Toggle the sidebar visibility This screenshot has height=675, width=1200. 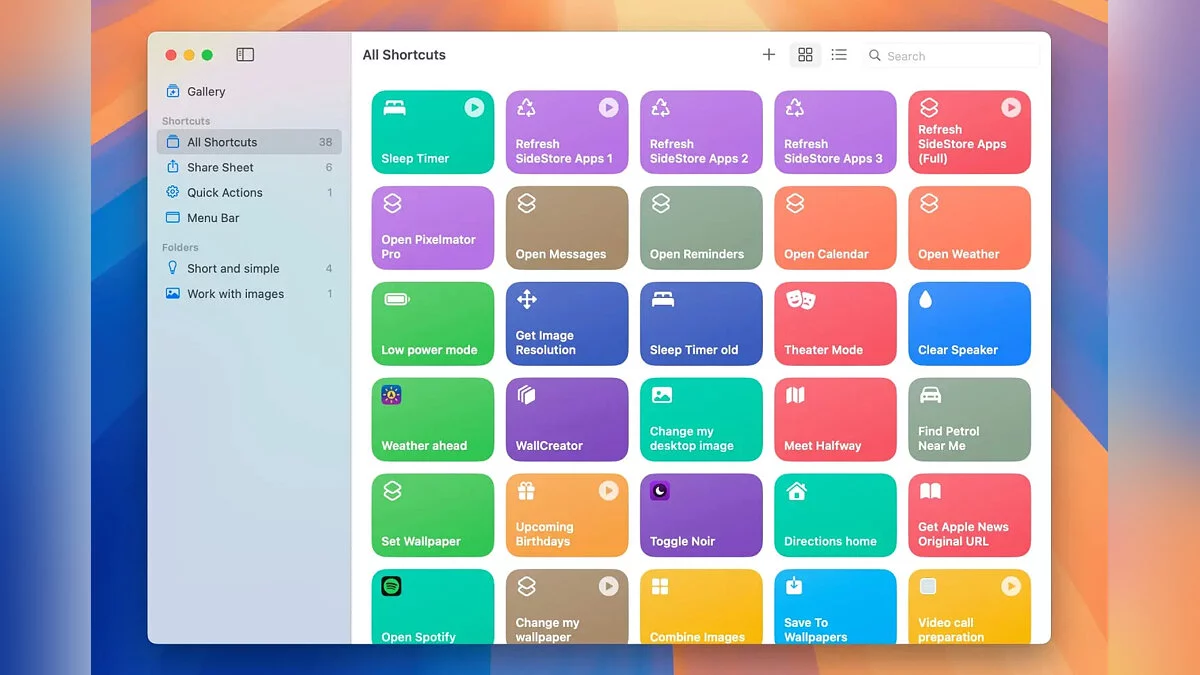(245, 55)
